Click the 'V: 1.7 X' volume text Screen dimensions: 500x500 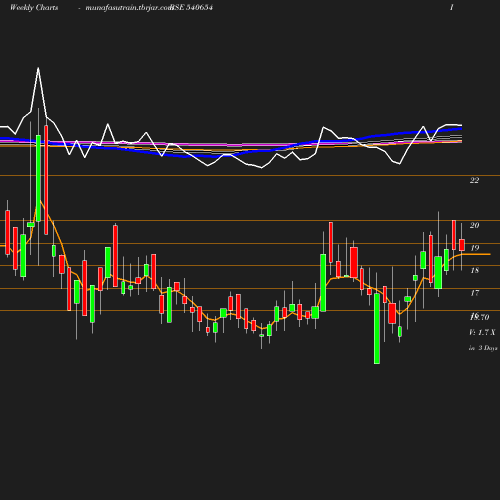[x=482, y=332]
